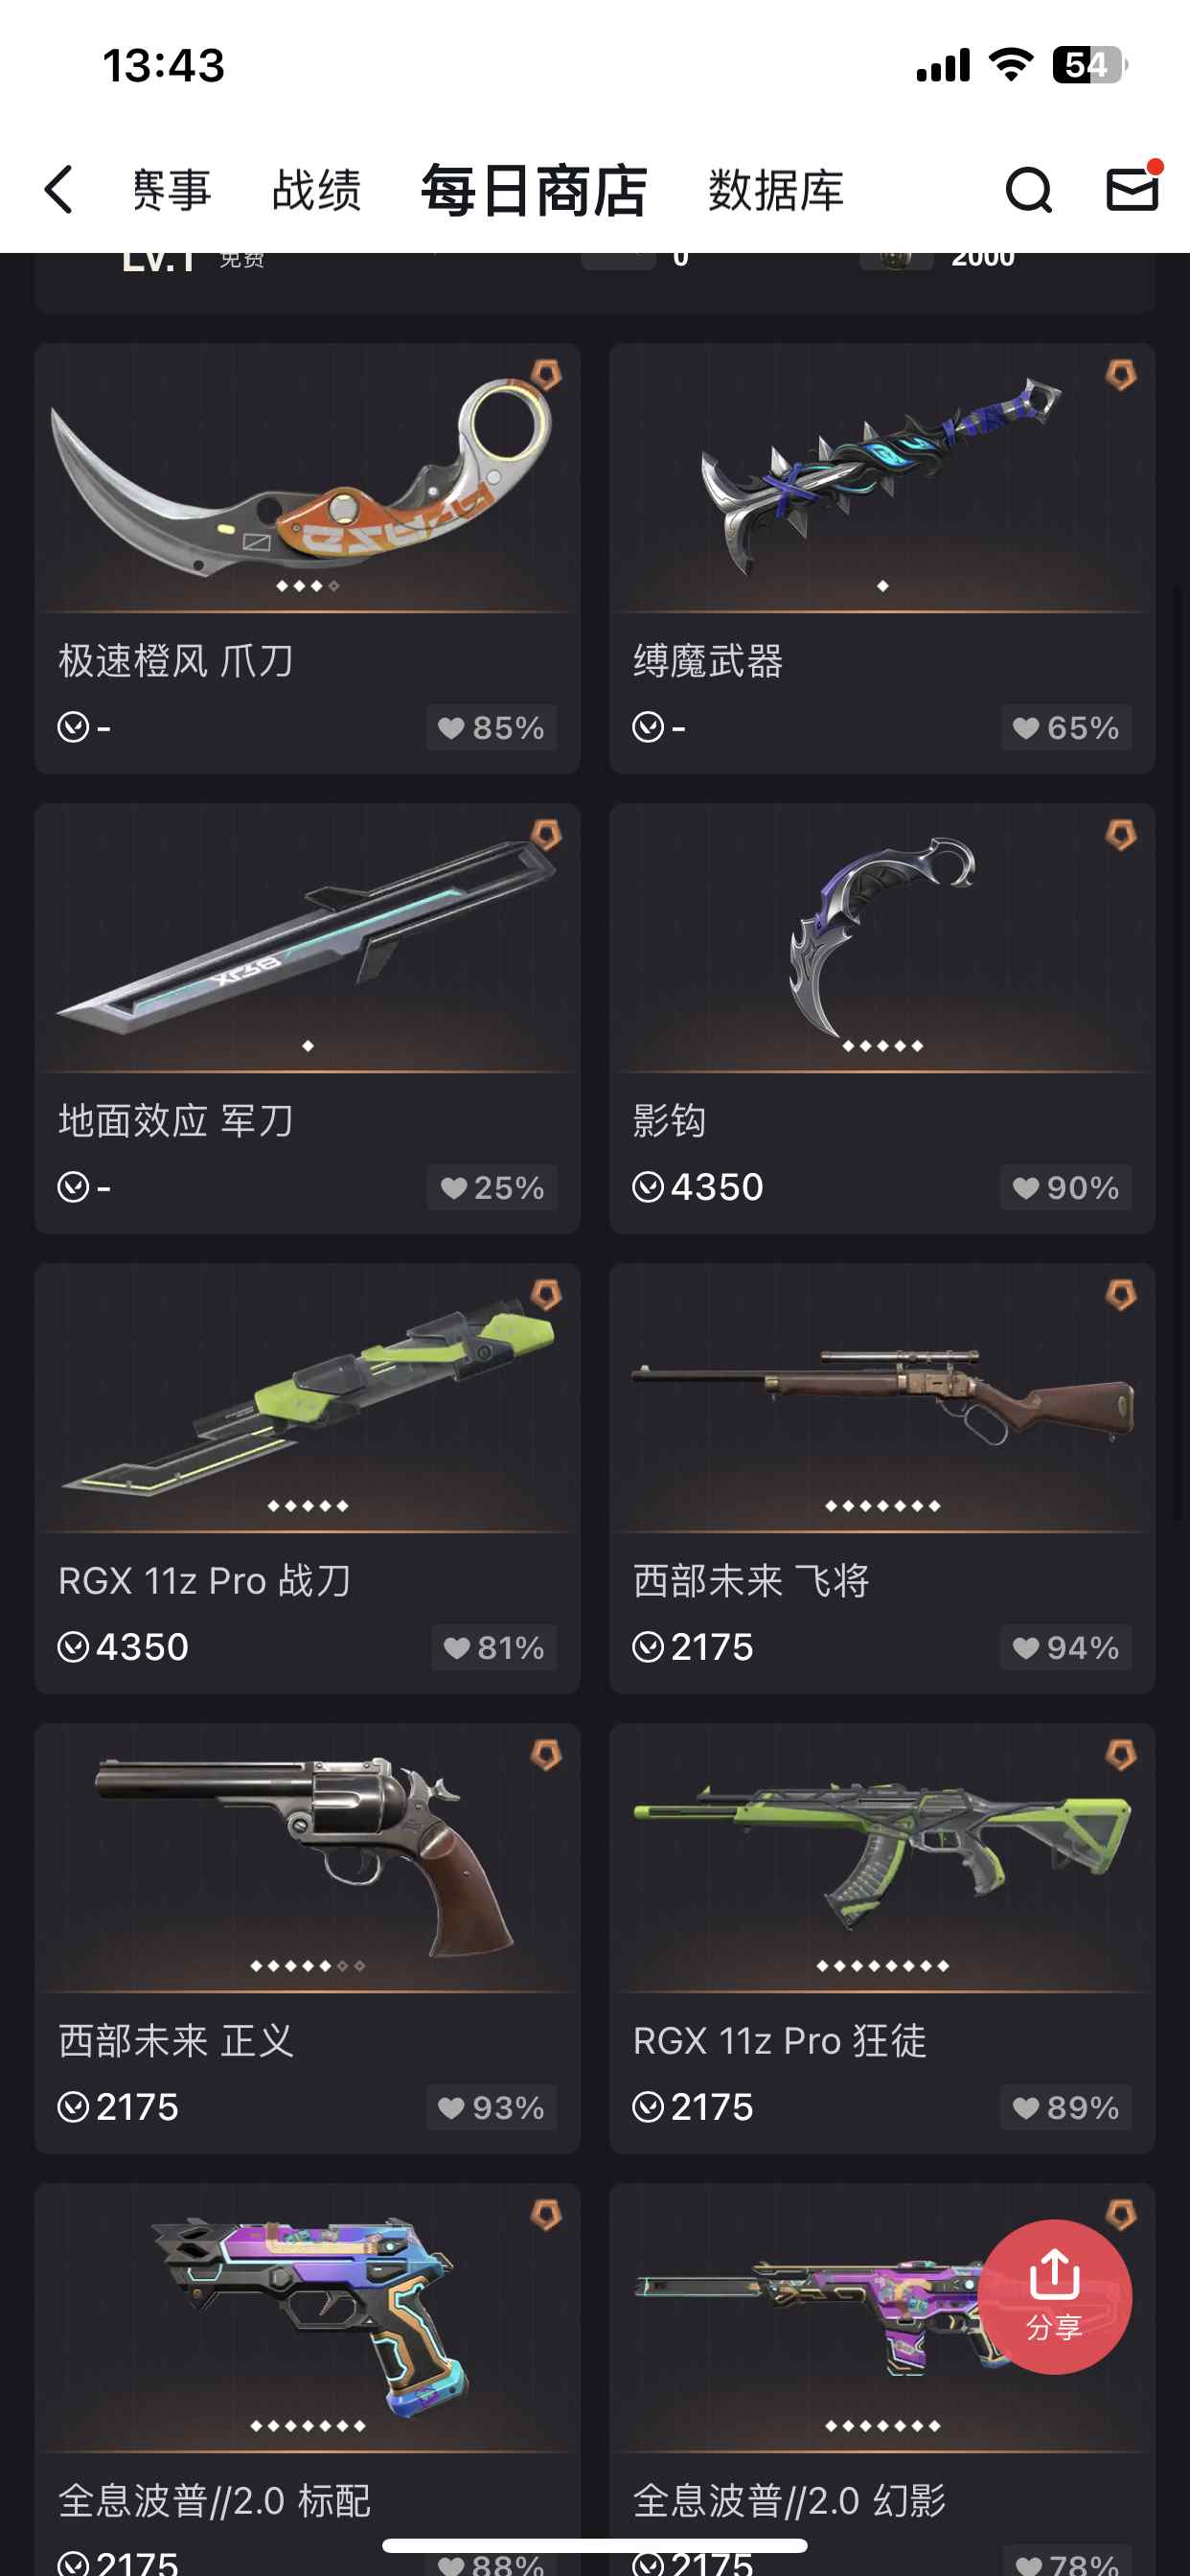Tap the badge icon on RGX 11z Pro 狂徒

[1121, 1755]
